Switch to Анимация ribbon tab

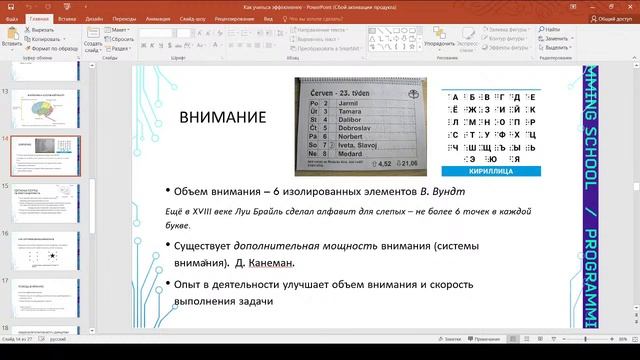[x=158, y=19]
